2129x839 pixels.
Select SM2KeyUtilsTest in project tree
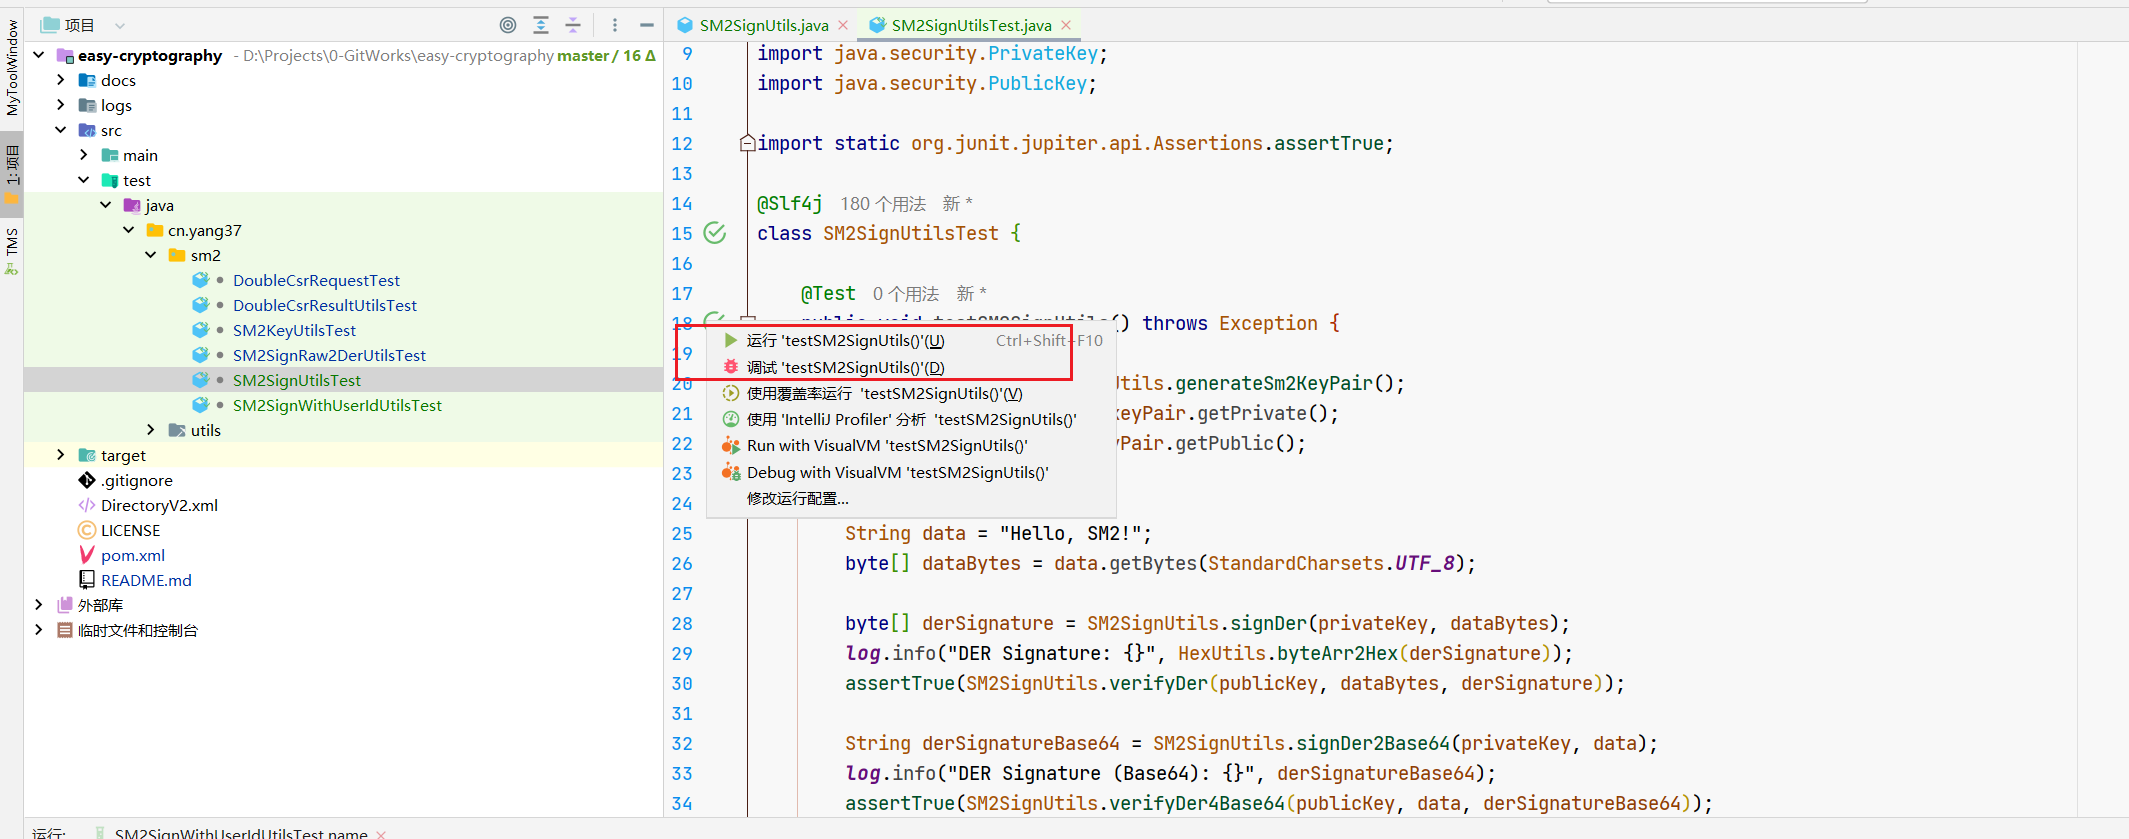294,330
